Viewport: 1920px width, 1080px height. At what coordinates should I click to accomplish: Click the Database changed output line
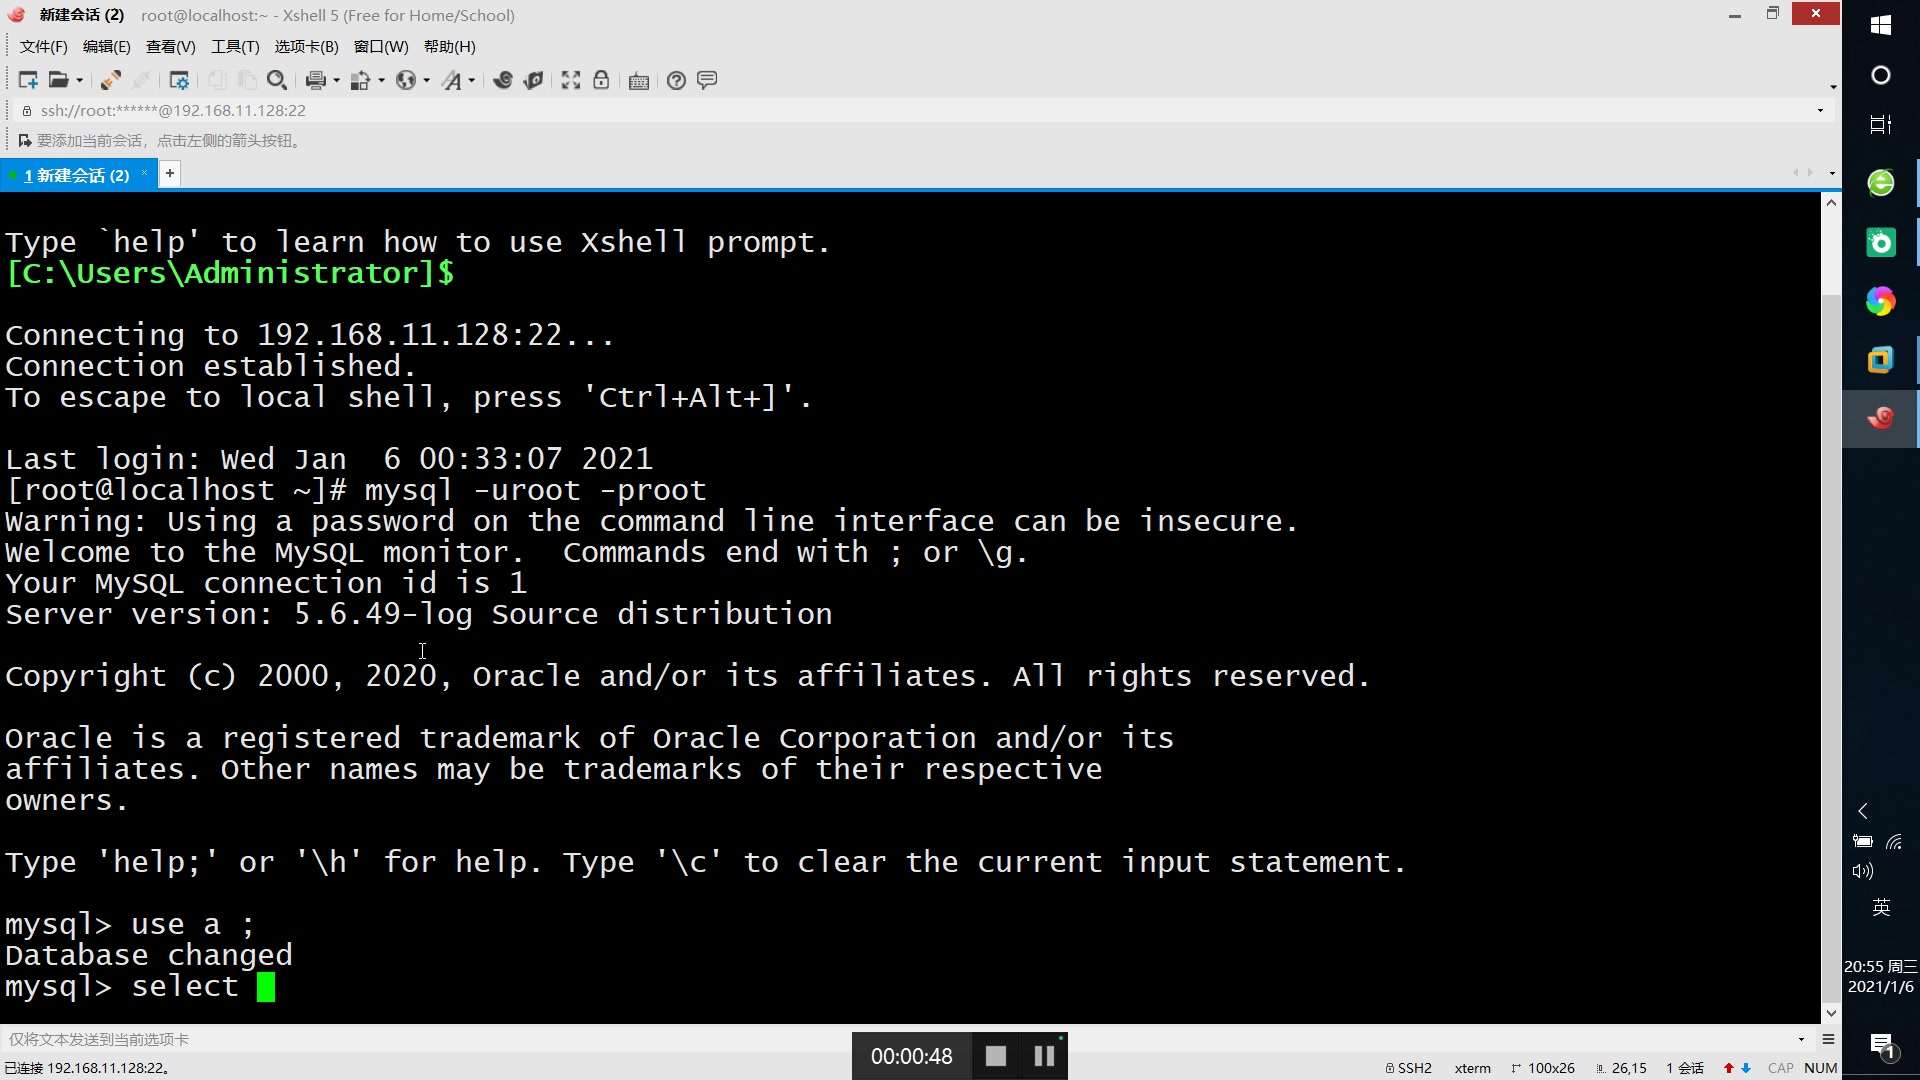click(x=149, y=955)
